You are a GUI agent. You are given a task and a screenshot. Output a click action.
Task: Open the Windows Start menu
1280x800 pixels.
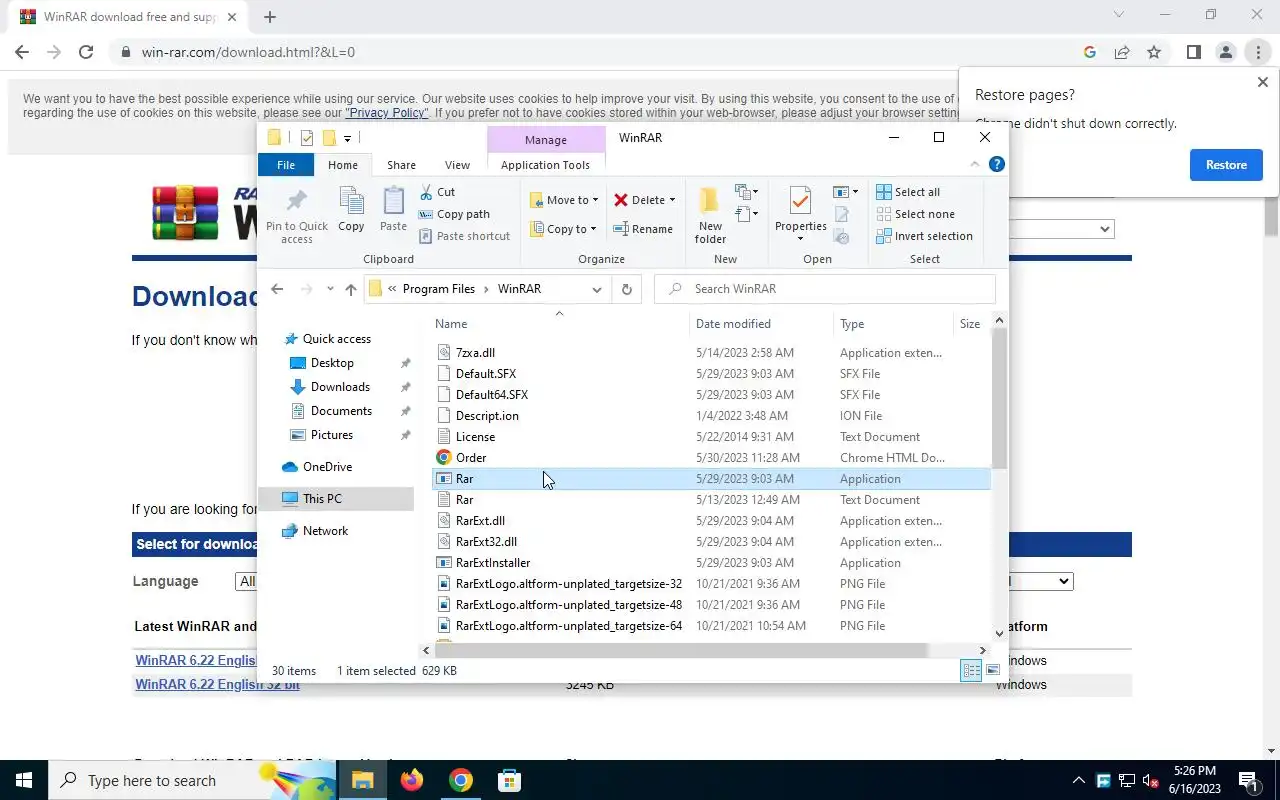(24, 780)
